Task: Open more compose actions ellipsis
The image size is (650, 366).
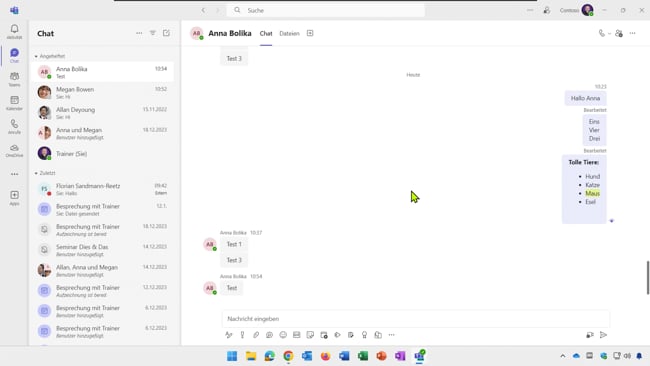Action: click(391, 334)
